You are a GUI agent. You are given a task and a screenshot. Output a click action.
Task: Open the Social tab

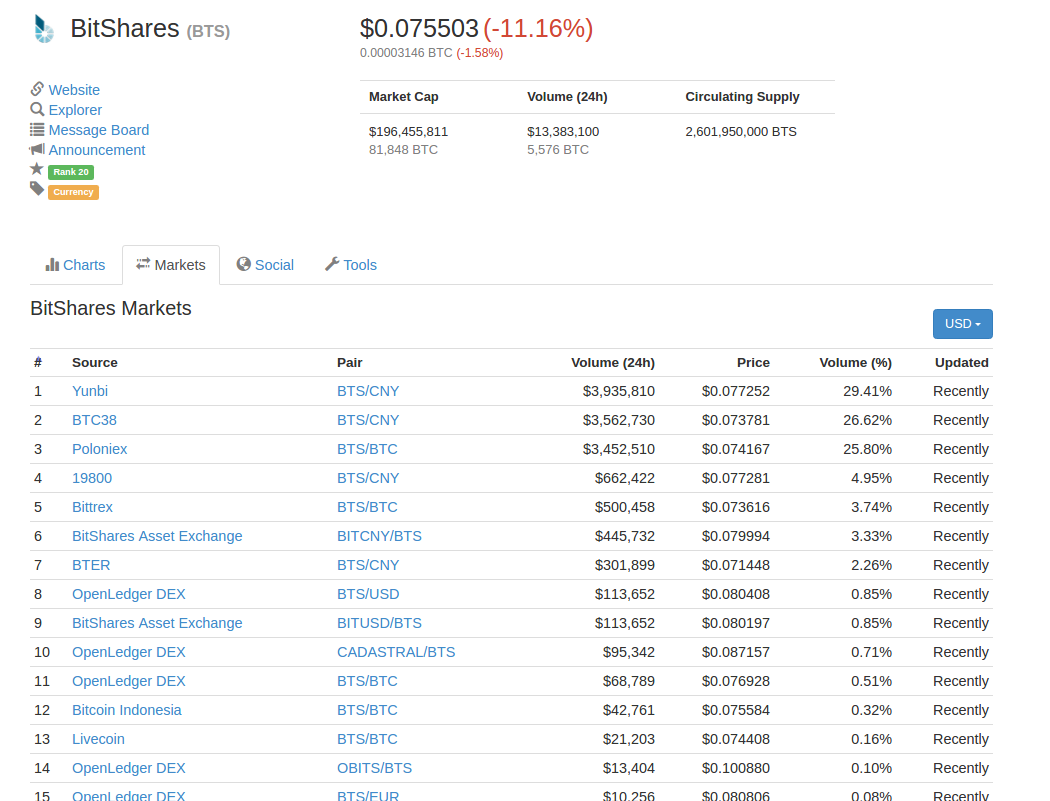tap(265, 265)
